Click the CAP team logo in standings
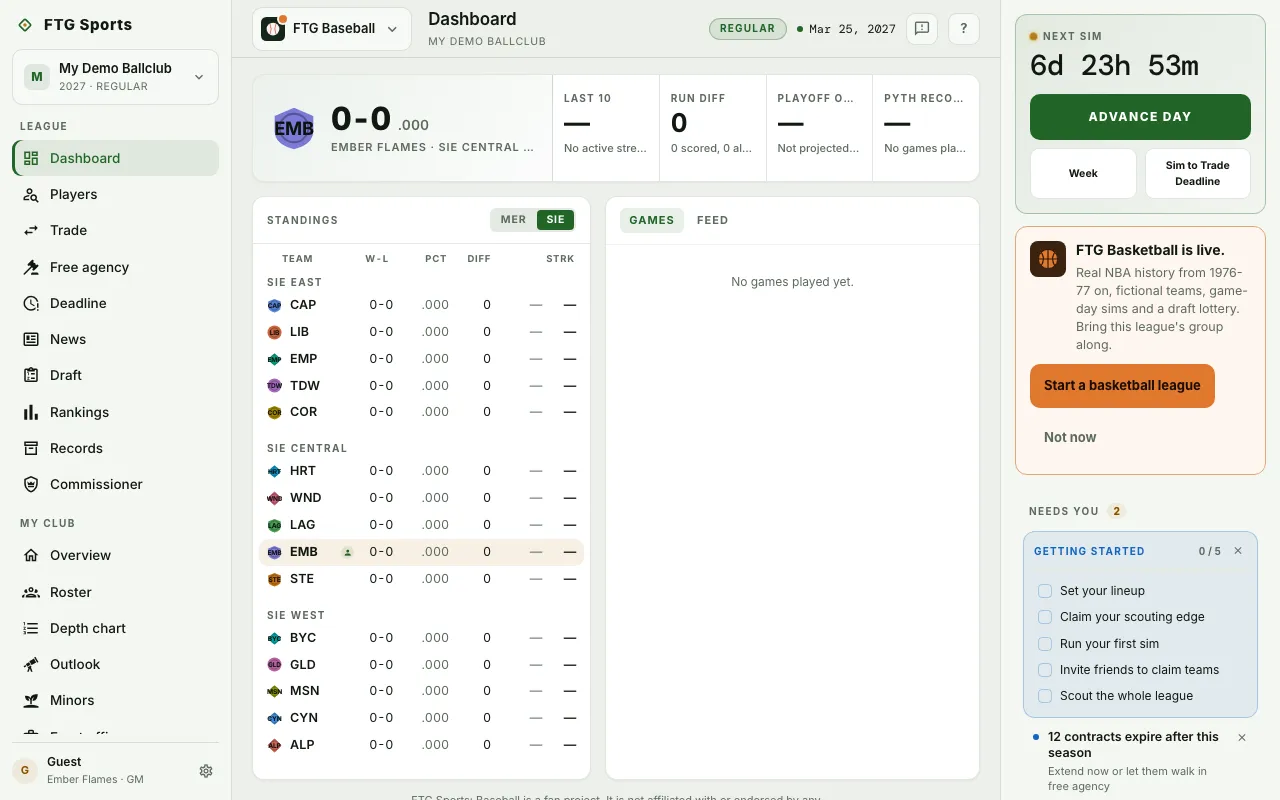This screenshot has width=1280, height=800. [275, 305]
